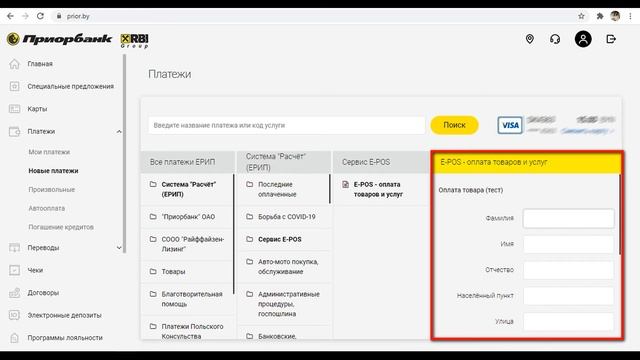
Task: Click the Фамилия input field
Action: pos(568,218)
